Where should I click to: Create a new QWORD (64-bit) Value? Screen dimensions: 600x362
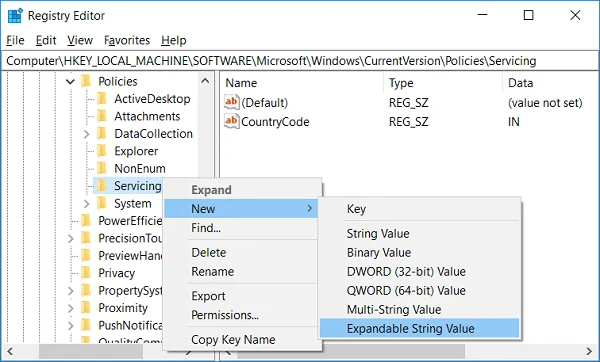pyautogui.click(x=419, y=290)
